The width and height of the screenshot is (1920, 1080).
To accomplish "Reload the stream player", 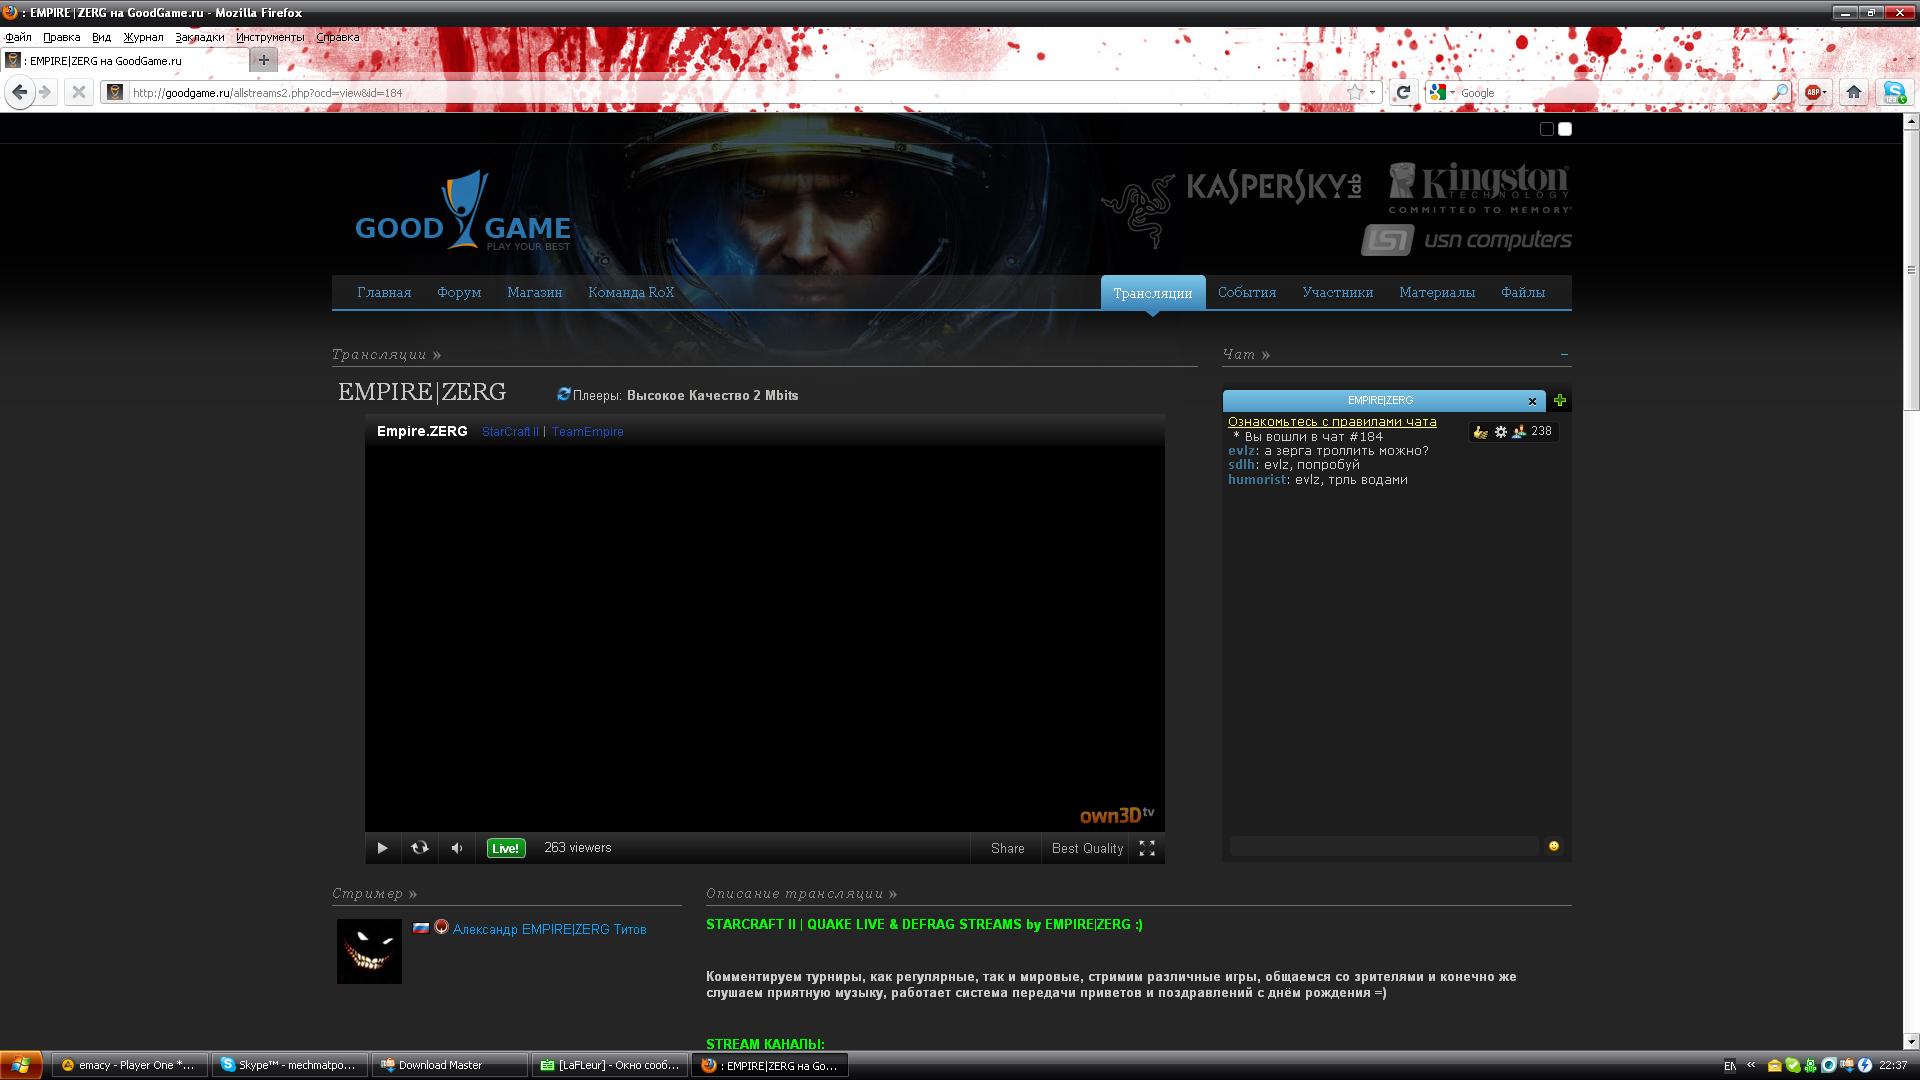I will pos(420,848).
